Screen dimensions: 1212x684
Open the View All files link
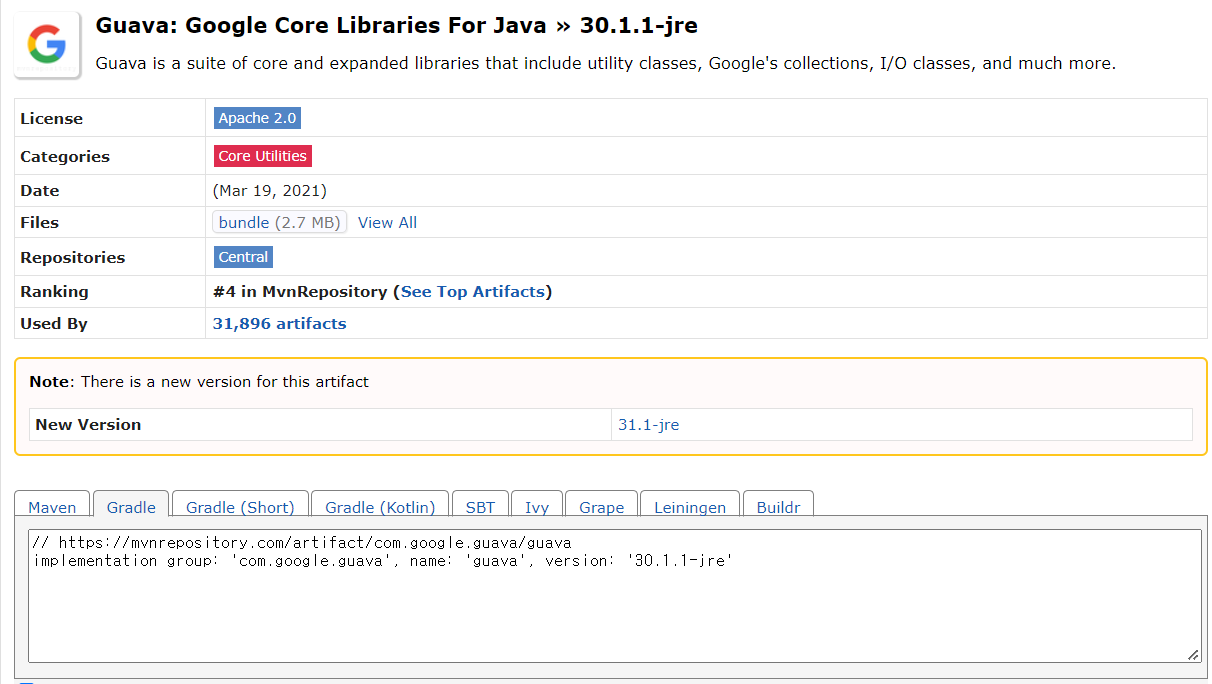pyautogui.click(x=387, y=222)
